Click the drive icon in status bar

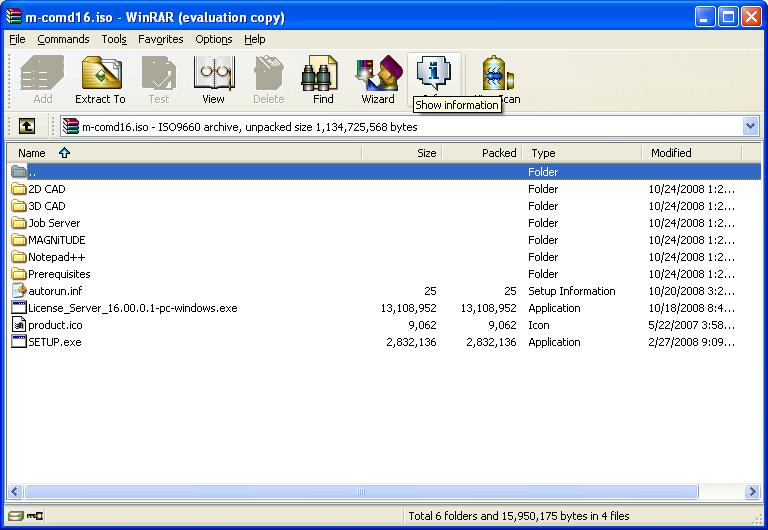click(16, 516)
